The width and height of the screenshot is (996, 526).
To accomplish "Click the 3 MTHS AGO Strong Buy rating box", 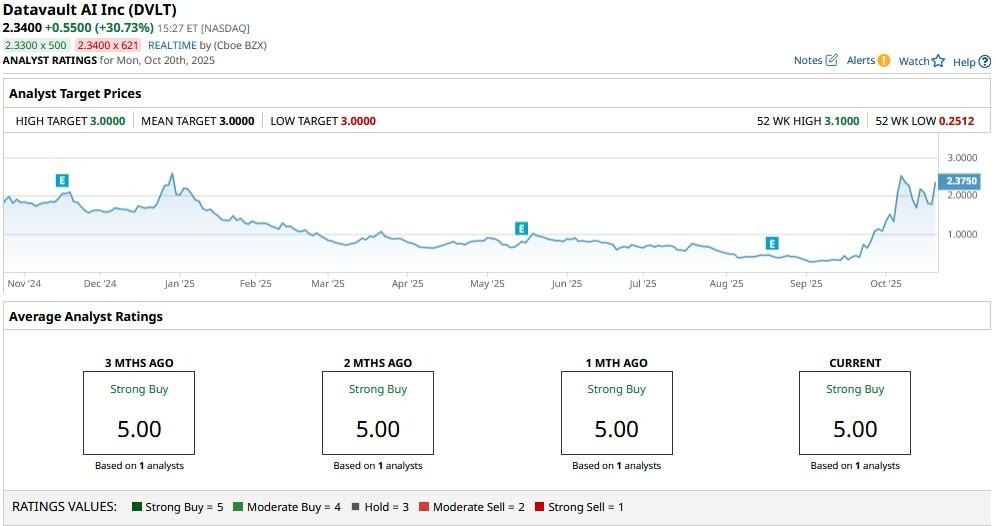I will (x=139, y=412).
